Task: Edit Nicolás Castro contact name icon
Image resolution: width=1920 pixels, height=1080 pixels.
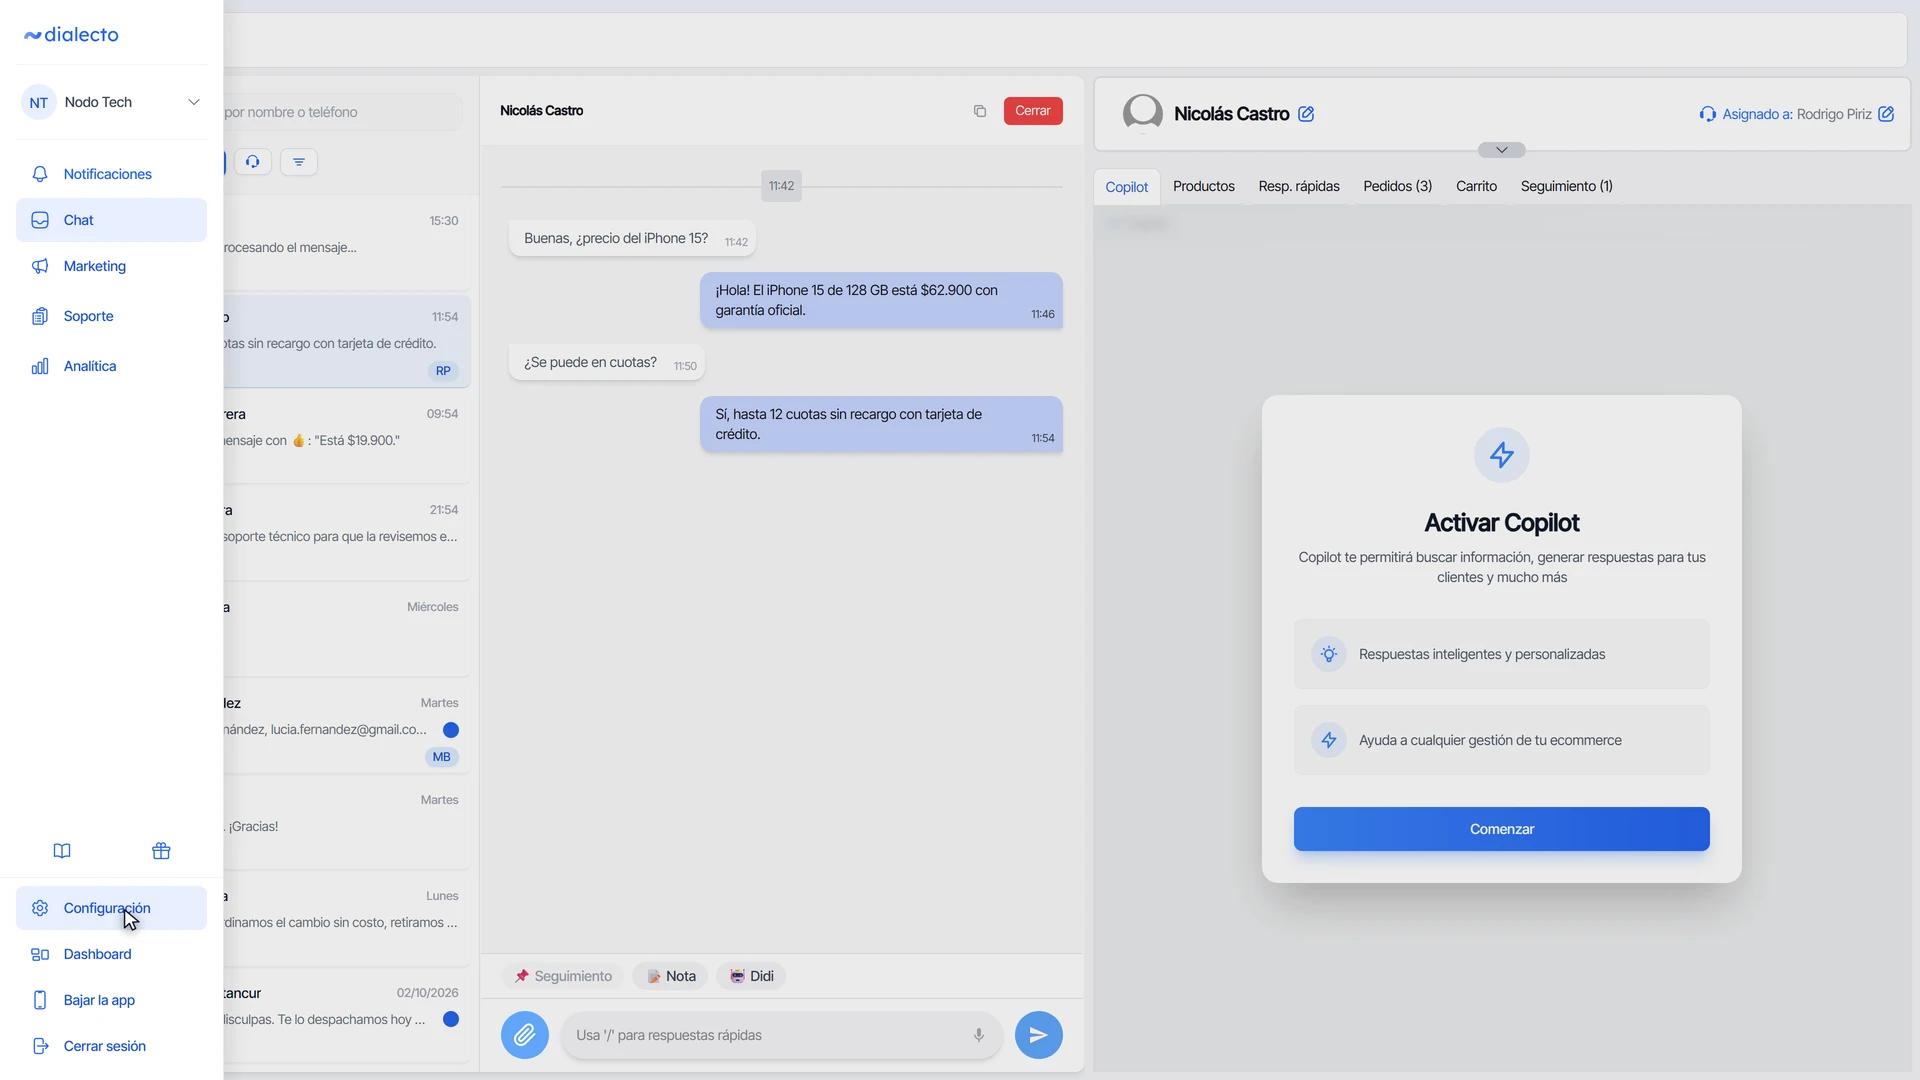Action: (x=1306, y=114)
